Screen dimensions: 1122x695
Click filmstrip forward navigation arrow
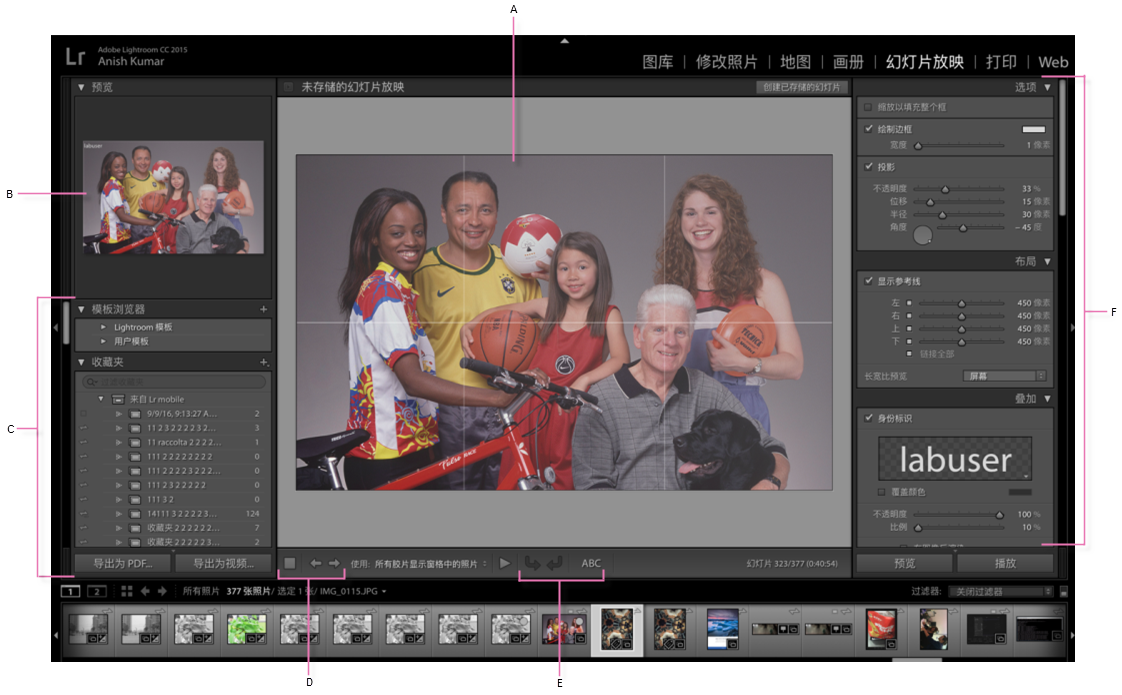point(162,591)
